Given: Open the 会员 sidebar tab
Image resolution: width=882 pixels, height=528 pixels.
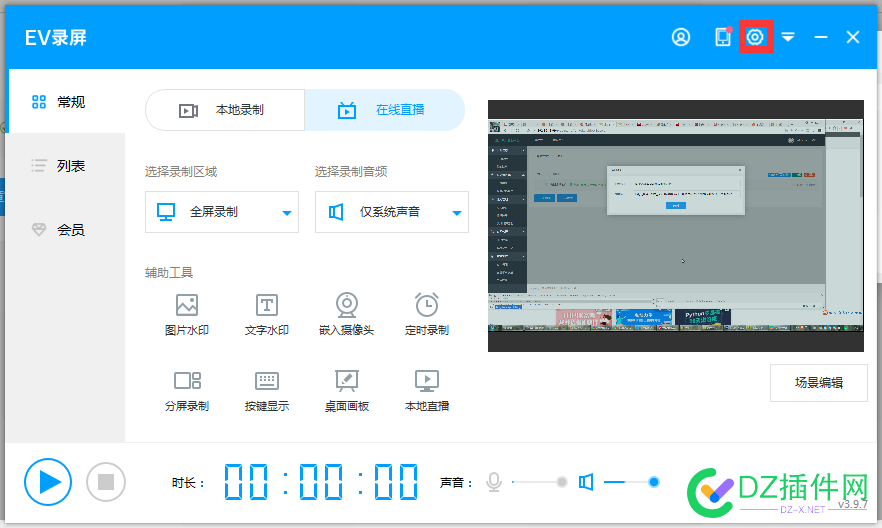Looking at the screenshot, I should click(66, 229).
